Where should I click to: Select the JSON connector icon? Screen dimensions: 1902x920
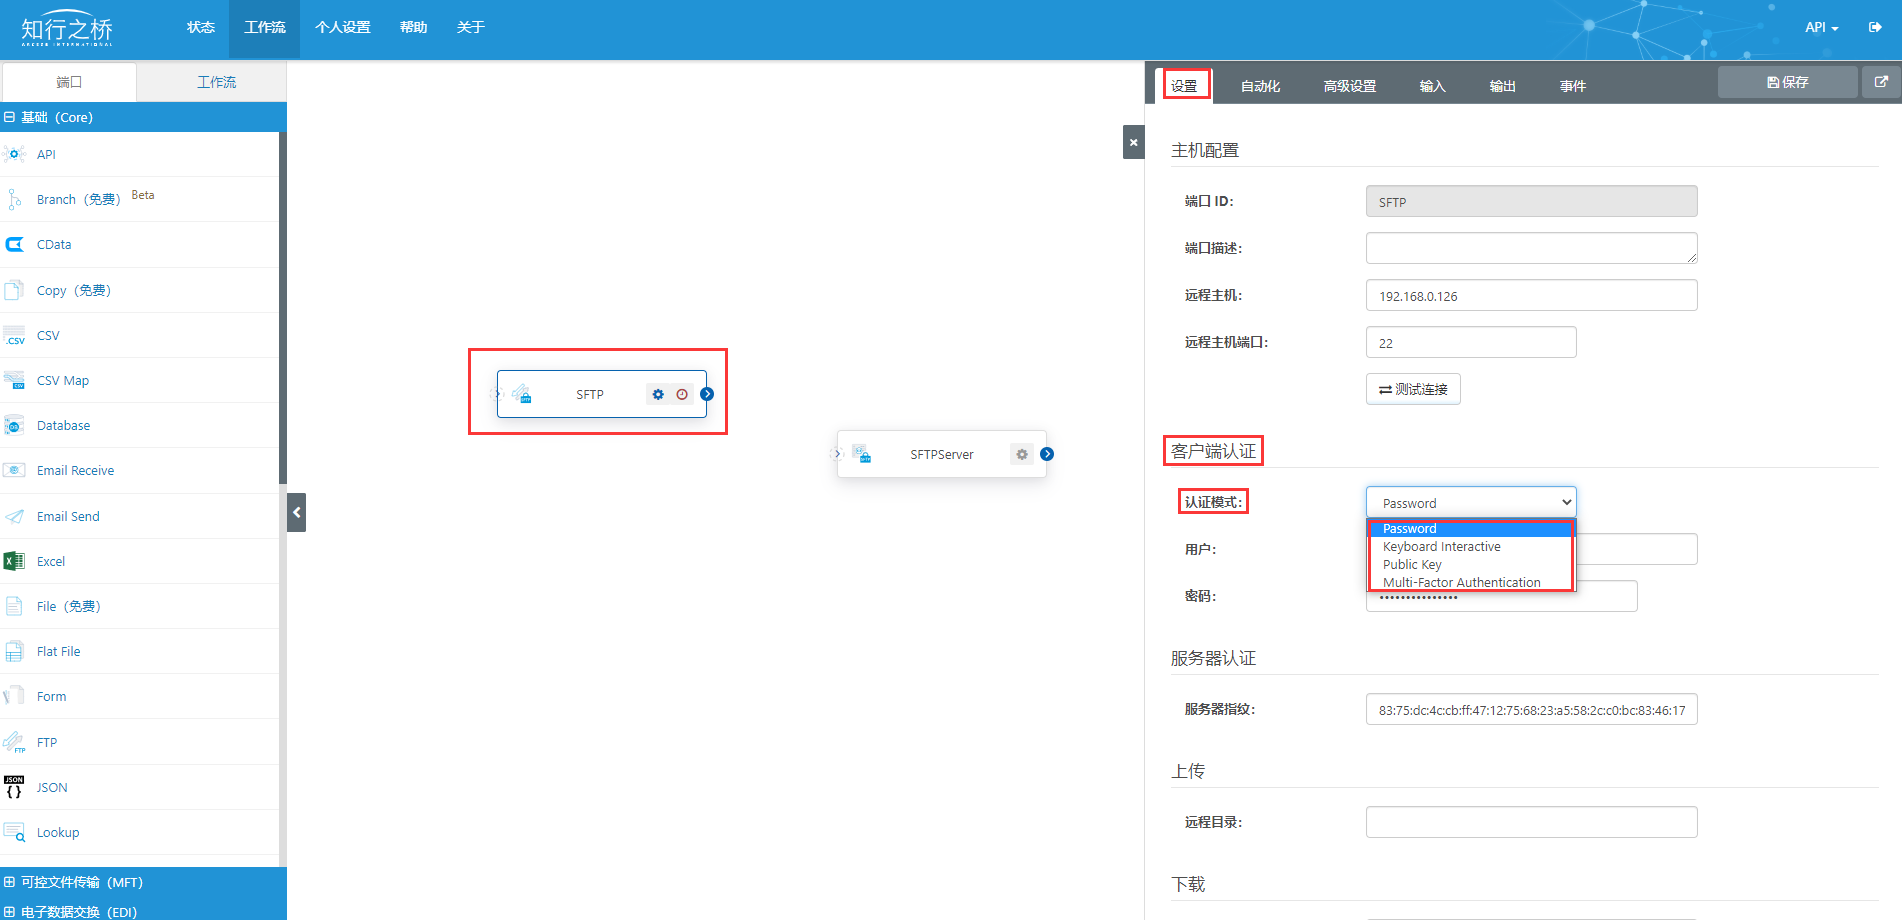[14, 787]
